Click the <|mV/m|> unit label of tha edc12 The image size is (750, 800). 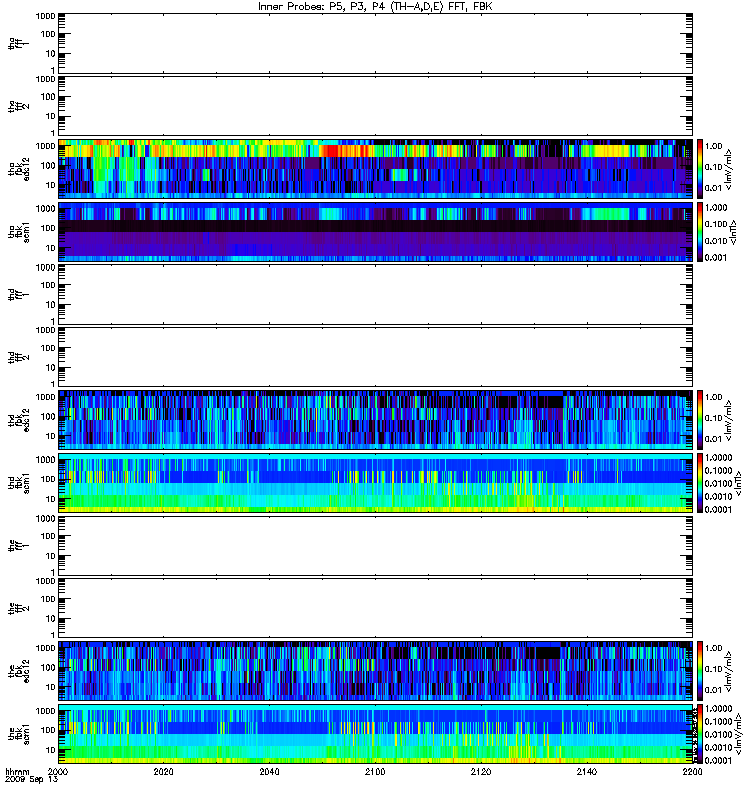tap(728, 169)
